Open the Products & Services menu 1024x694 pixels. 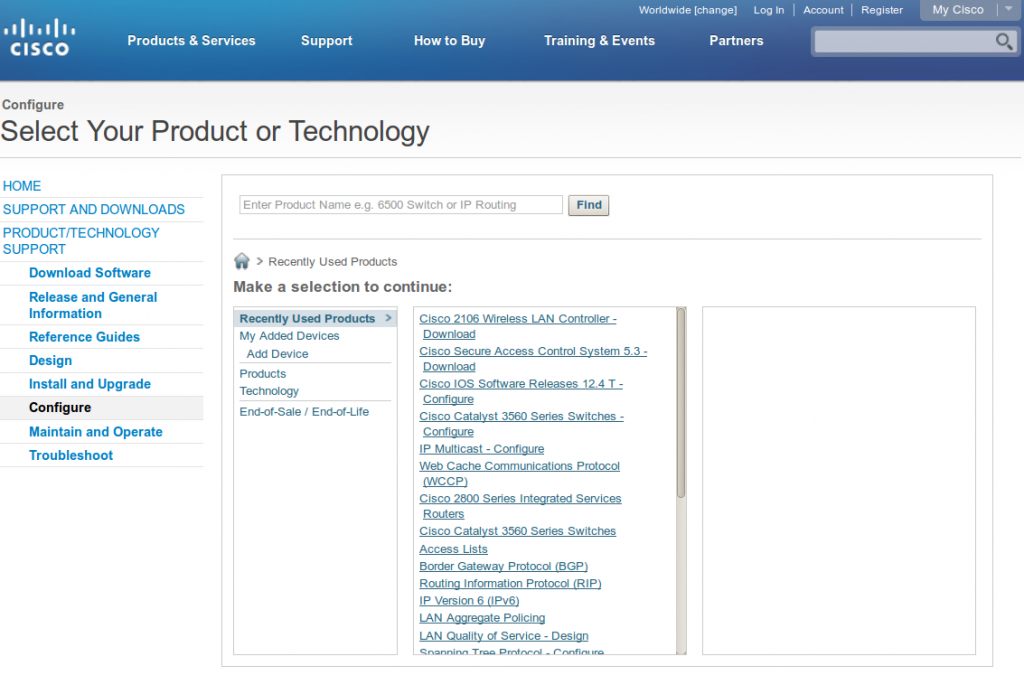point(191,41)
